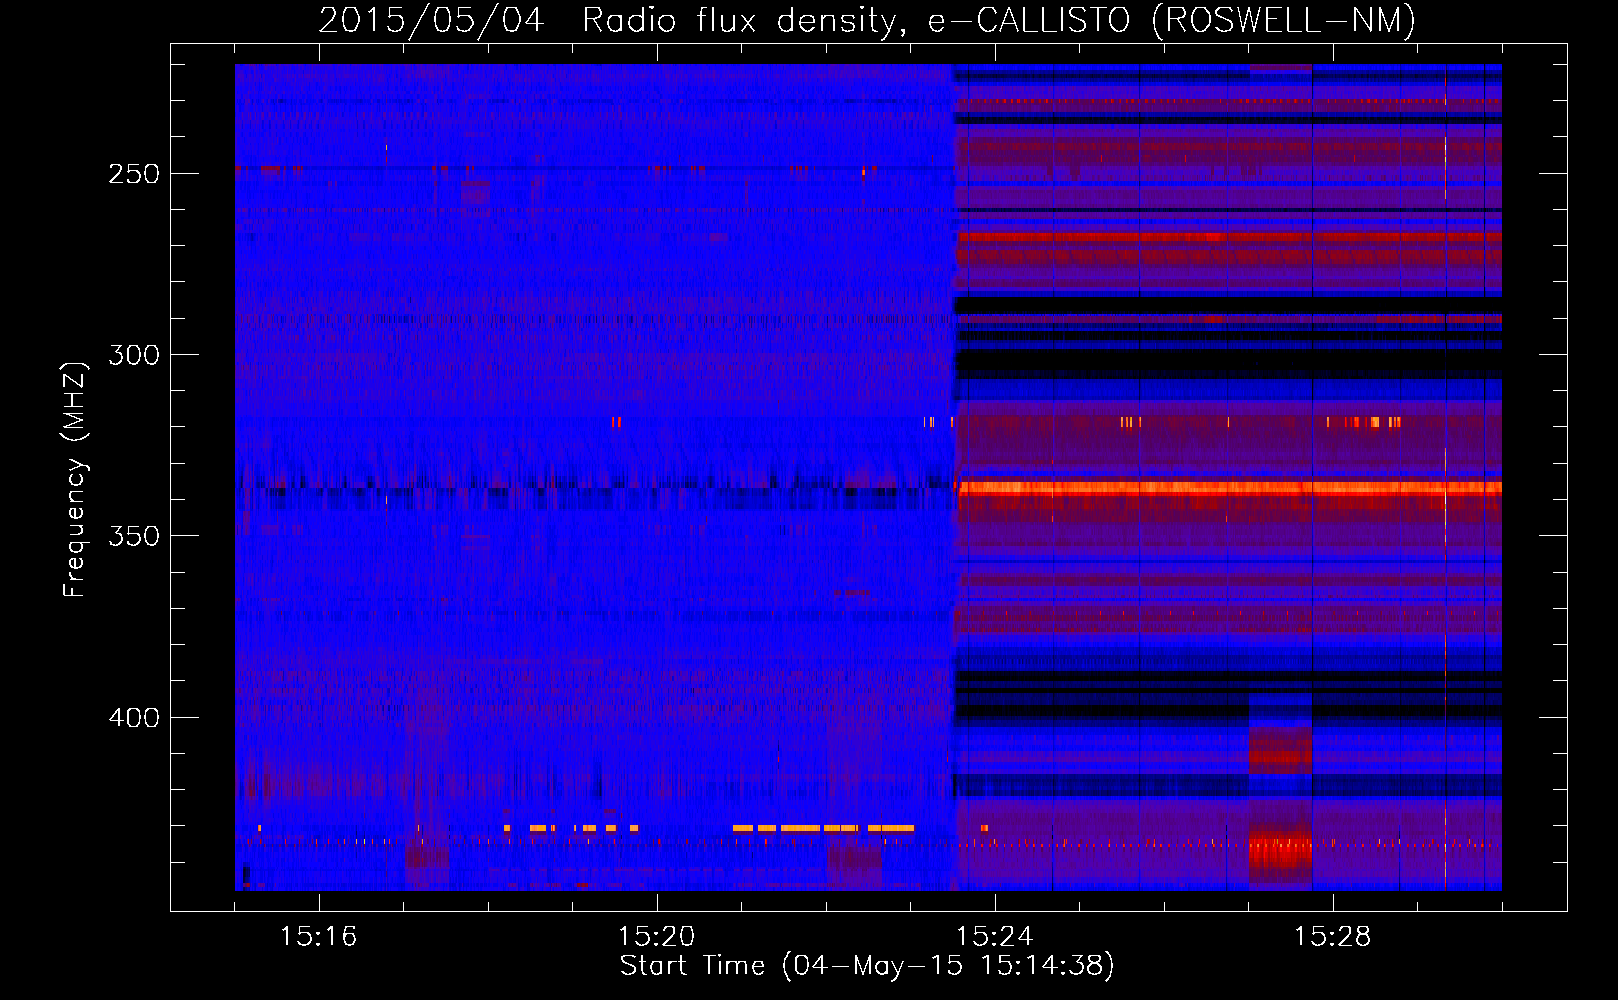This screenshot has width=1618, height=1000.
Task: Click the 250 frequency tick label
Action: coord(134,174)
